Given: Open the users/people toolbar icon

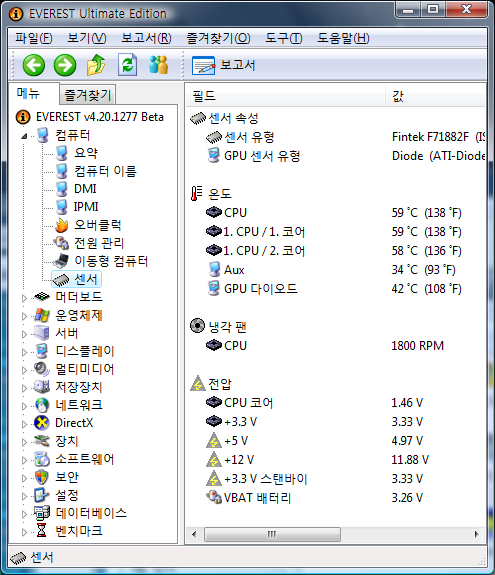Looking at the screenshot, I should point(158,65).
